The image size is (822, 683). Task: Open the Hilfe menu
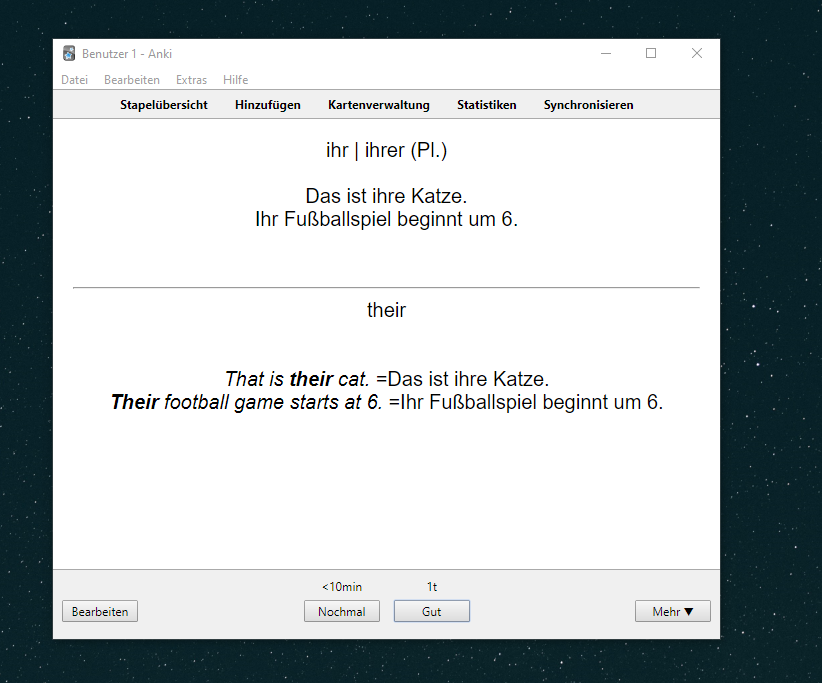[x=235, y=80]
